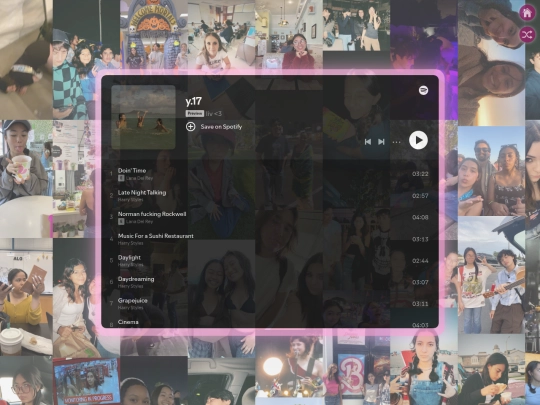Viewport: 540px width, 405px height.
Task: Click the 03:13 duration
Action: point(420,239)
